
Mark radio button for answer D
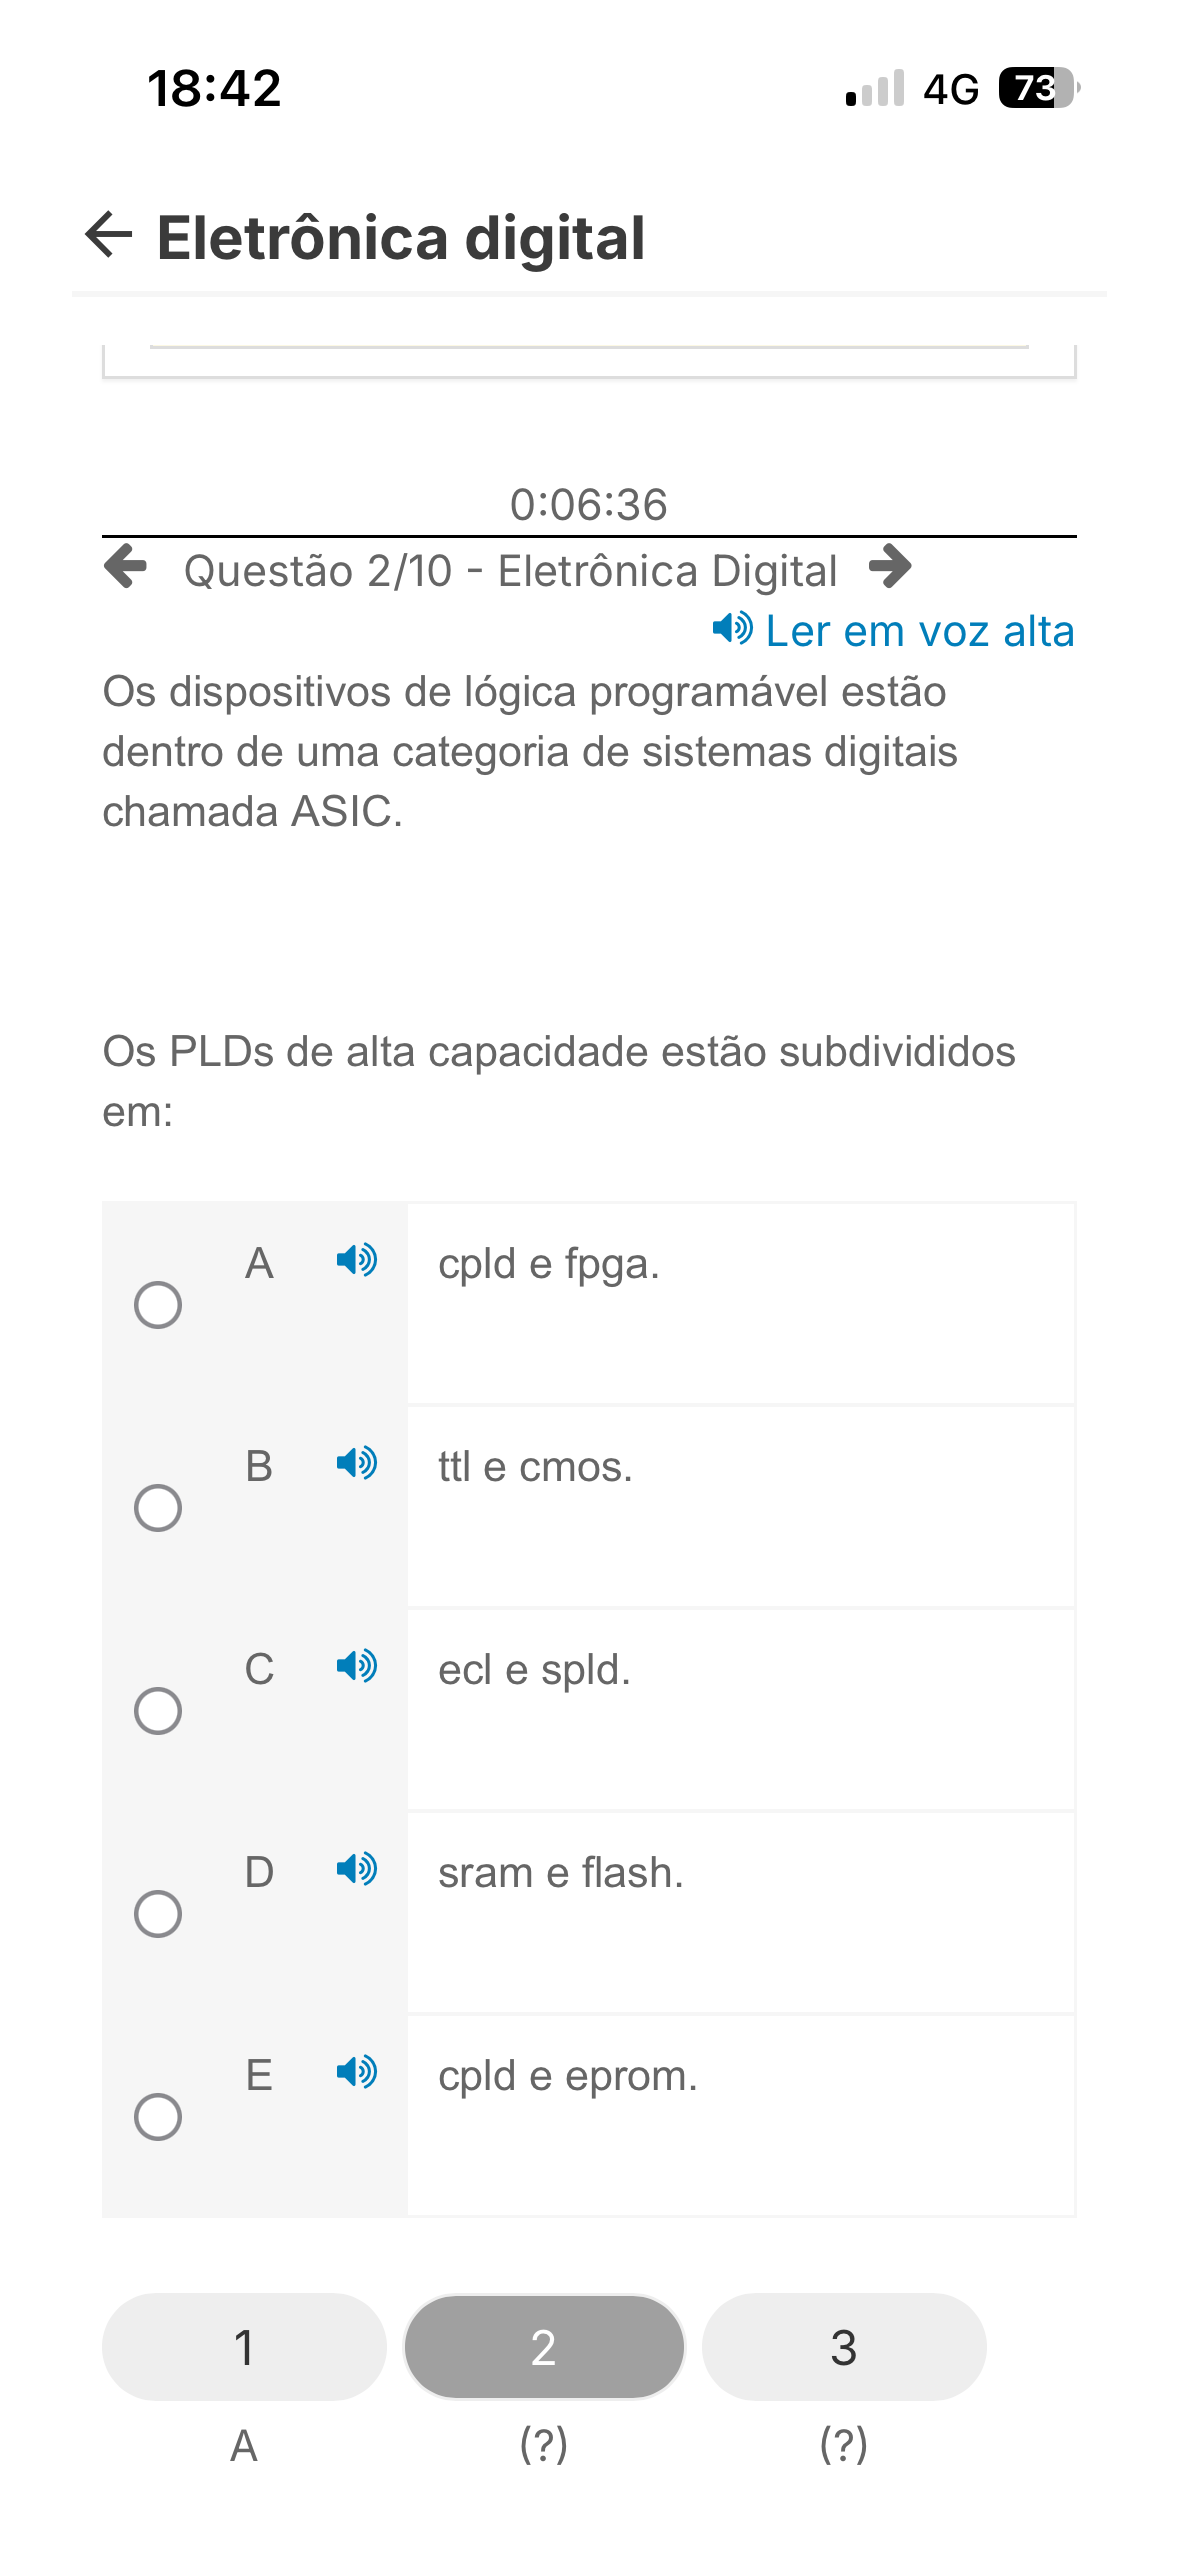(x=158, y=1914)
